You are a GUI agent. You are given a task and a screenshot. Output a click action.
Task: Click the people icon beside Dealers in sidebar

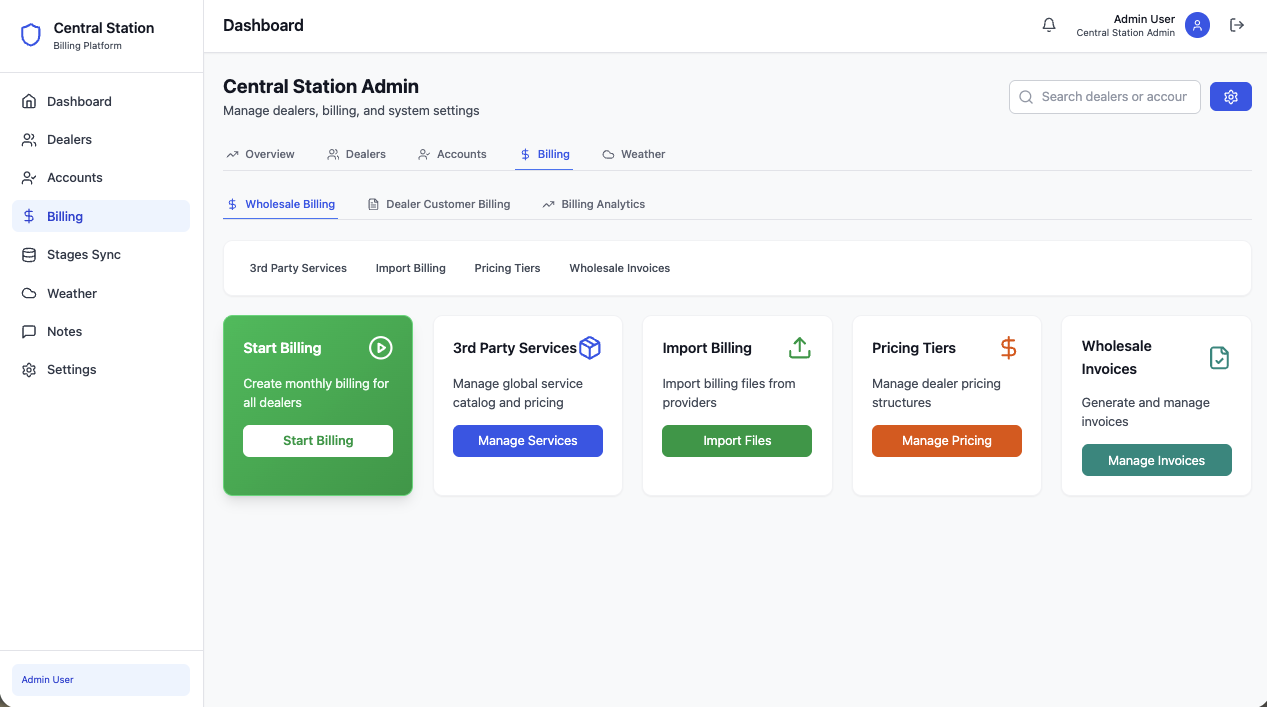(x=29, y=139)
